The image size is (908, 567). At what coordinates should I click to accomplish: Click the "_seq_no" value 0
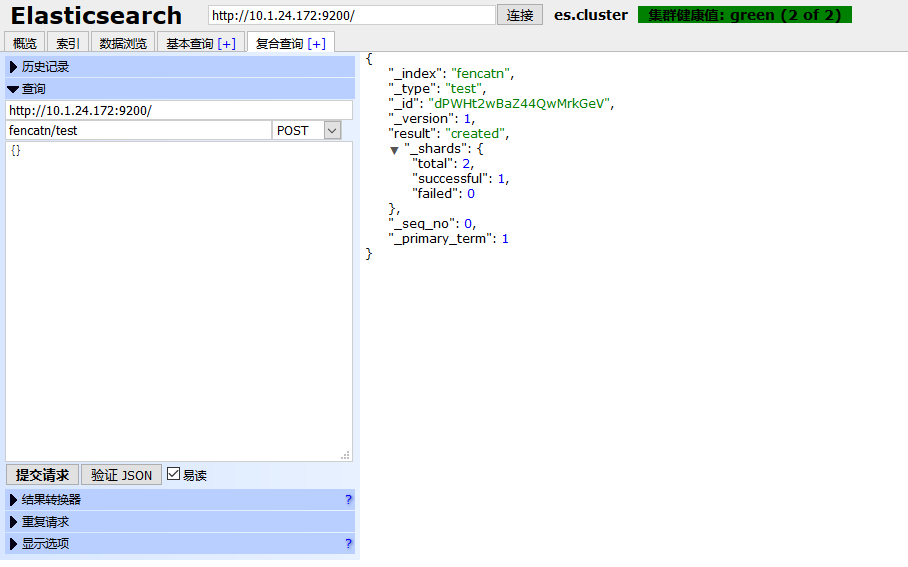coord(468,224)
